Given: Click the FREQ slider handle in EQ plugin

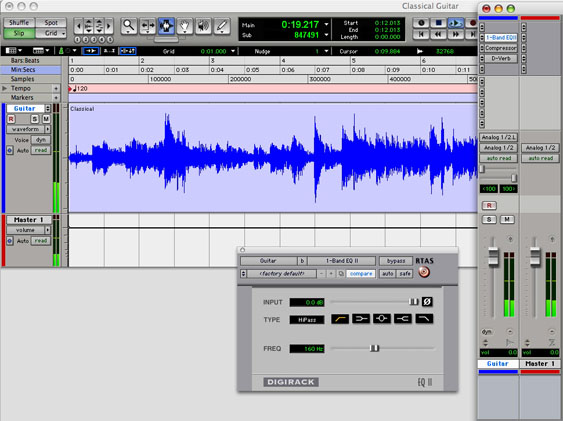Looking at the screenshot, I should 374,348.
